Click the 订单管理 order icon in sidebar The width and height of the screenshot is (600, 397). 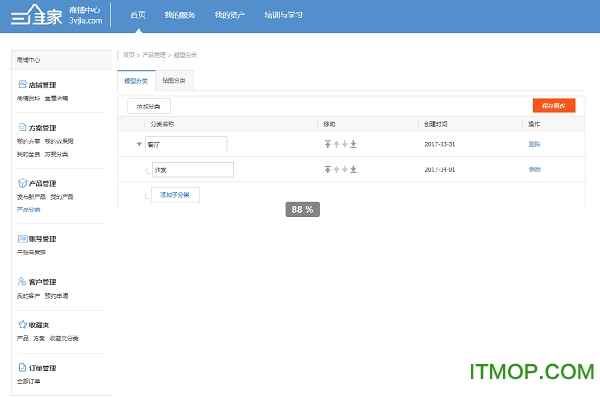point(22,368)
